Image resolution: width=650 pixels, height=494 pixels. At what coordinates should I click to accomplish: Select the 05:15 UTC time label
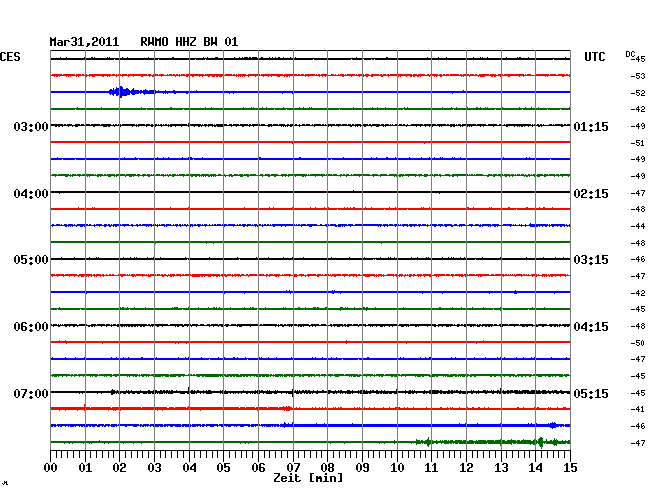[591, 393]
